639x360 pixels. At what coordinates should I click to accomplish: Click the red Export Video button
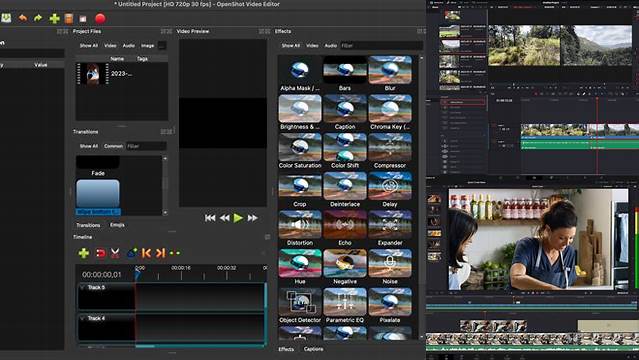[x=100, y=18]
